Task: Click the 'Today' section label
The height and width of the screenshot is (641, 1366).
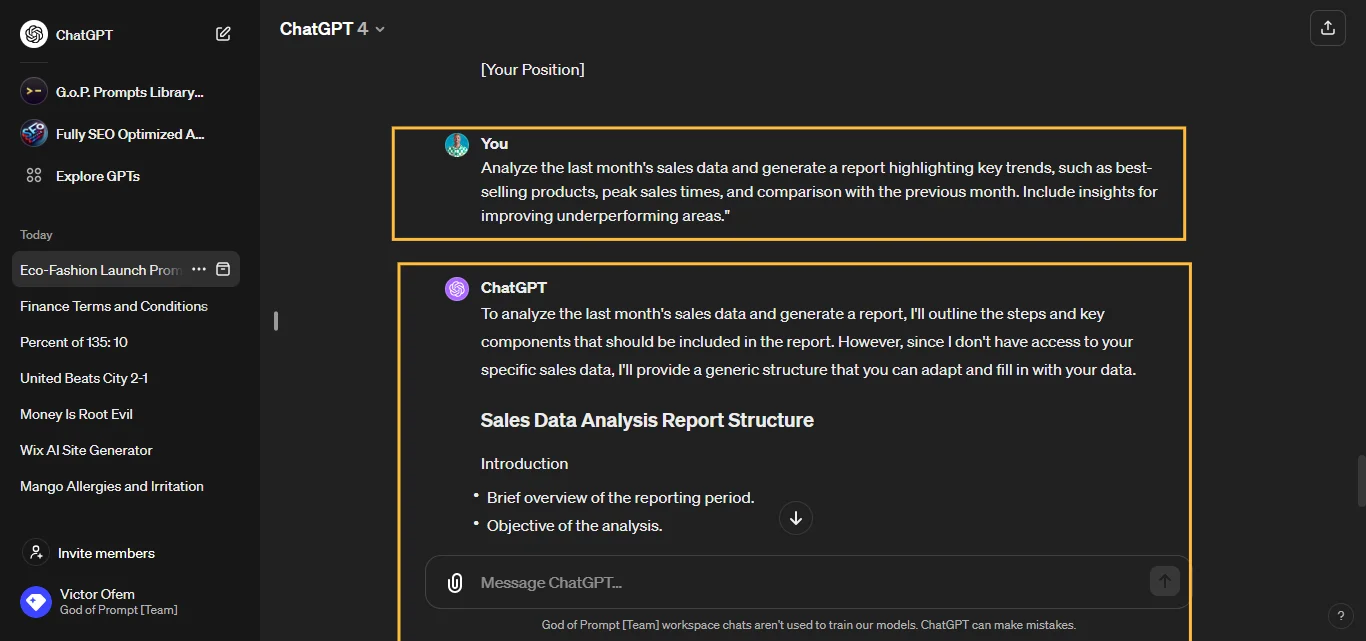Action: (x=36, y=235)
